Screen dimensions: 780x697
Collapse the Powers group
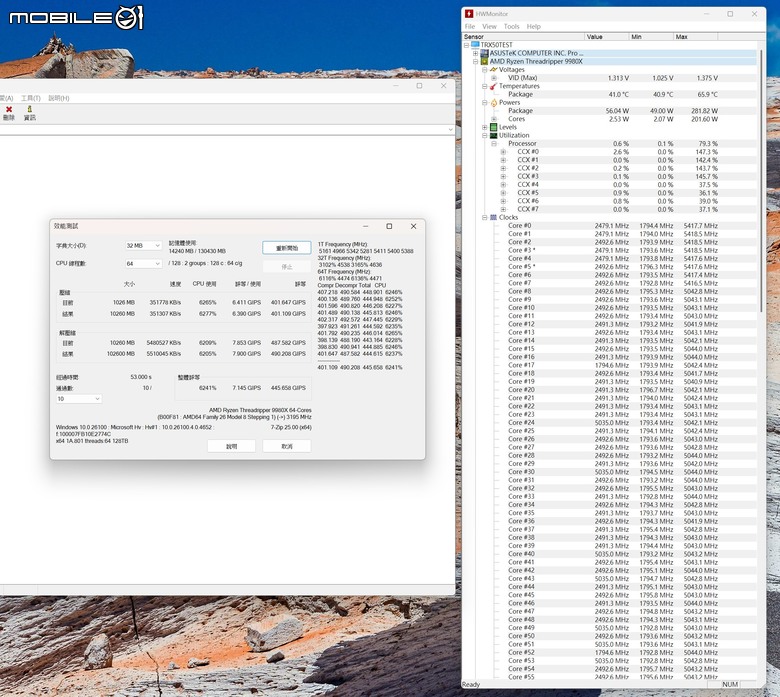pos(485,102)
